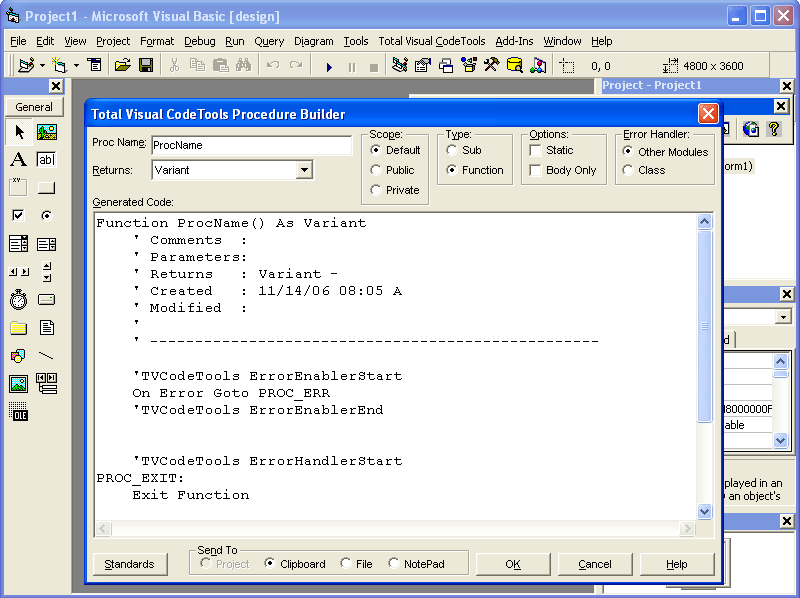Open the Properties Window toolbar icon
The height and width of the screenshot is (598, 800).
tap(422, 65)
